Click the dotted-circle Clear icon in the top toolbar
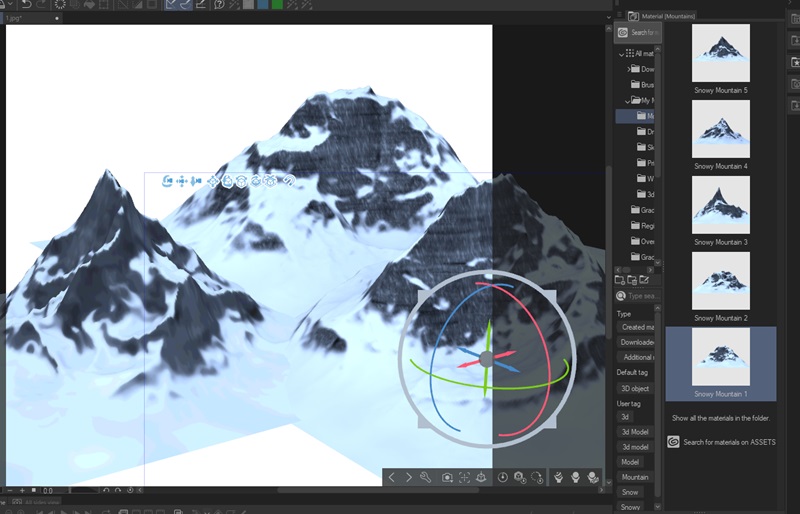 pos(60,5)
